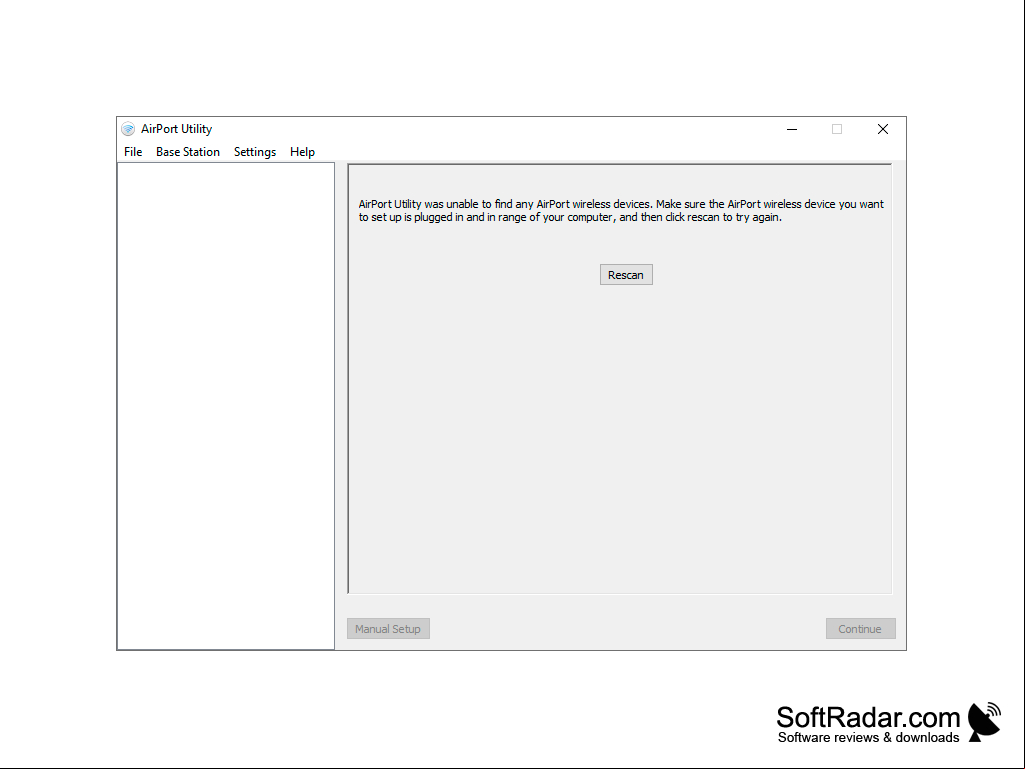Click the 'AirPort Utility was unable to find' message
1025x769 pixels.
click(x=621, y=211)
